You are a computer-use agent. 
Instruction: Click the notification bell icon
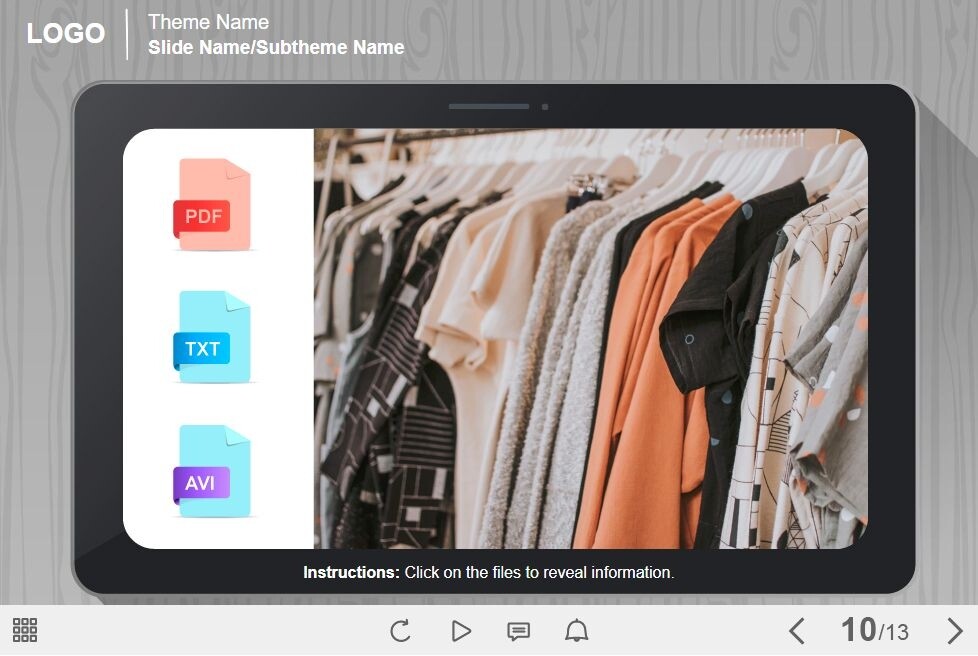tap(577, 631)
